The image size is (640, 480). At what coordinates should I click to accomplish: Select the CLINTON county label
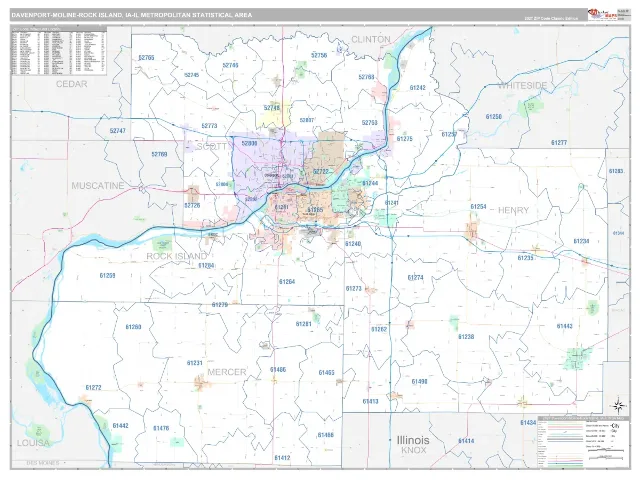pyautogui.click(x=371, y=40)
